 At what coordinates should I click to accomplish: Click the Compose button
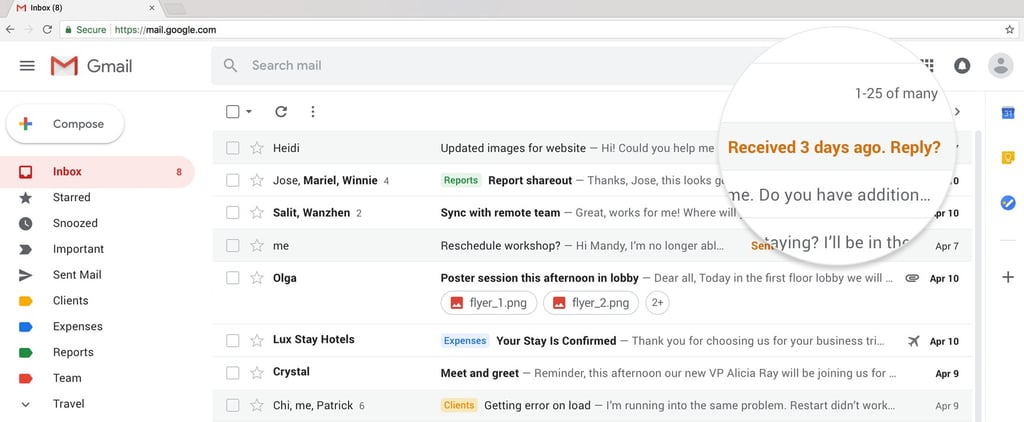click(x=65, y=124)
